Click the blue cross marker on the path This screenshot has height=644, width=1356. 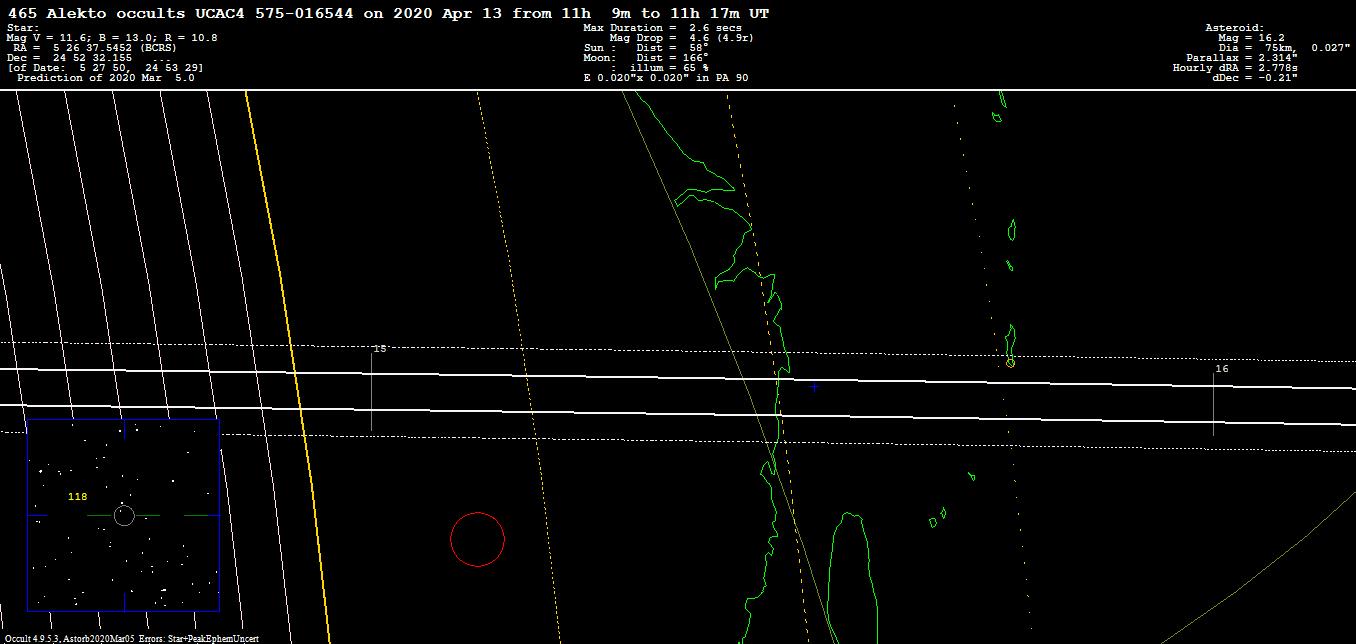coord(813,387)
